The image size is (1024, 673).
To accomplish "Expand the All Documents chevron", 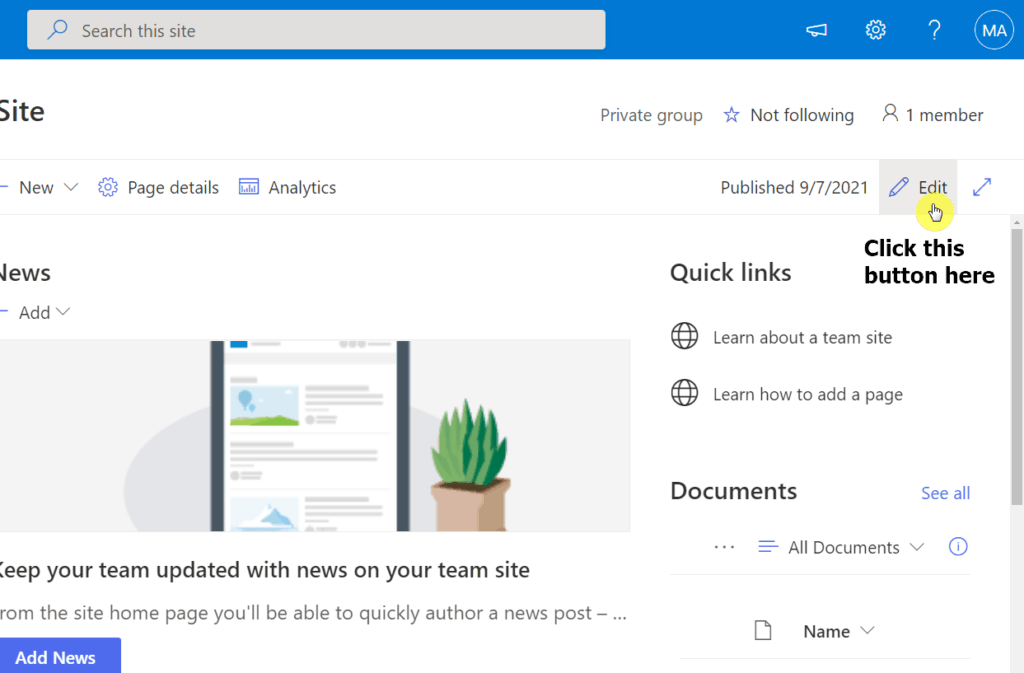I will click(917, 546).
